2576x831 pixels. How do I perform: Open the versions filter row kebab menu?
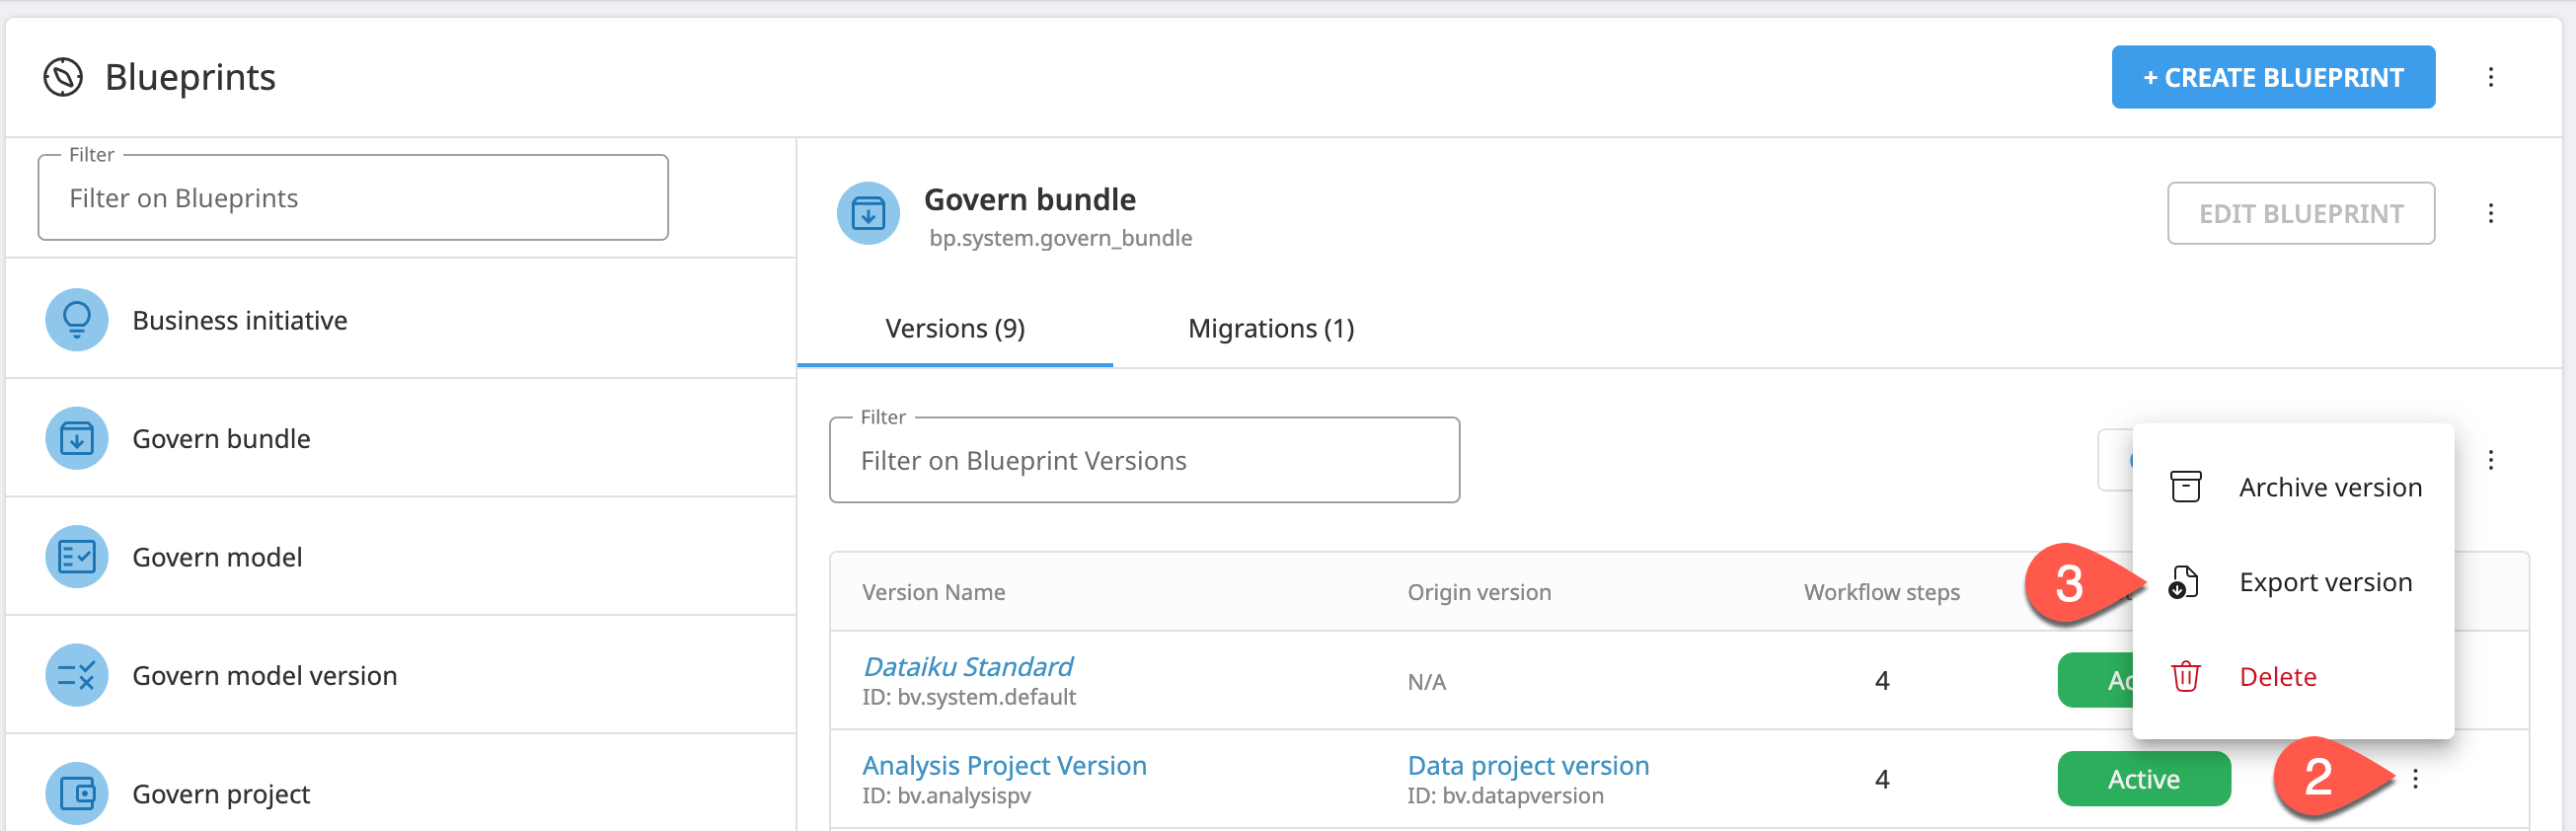(x=2490, y=460)
